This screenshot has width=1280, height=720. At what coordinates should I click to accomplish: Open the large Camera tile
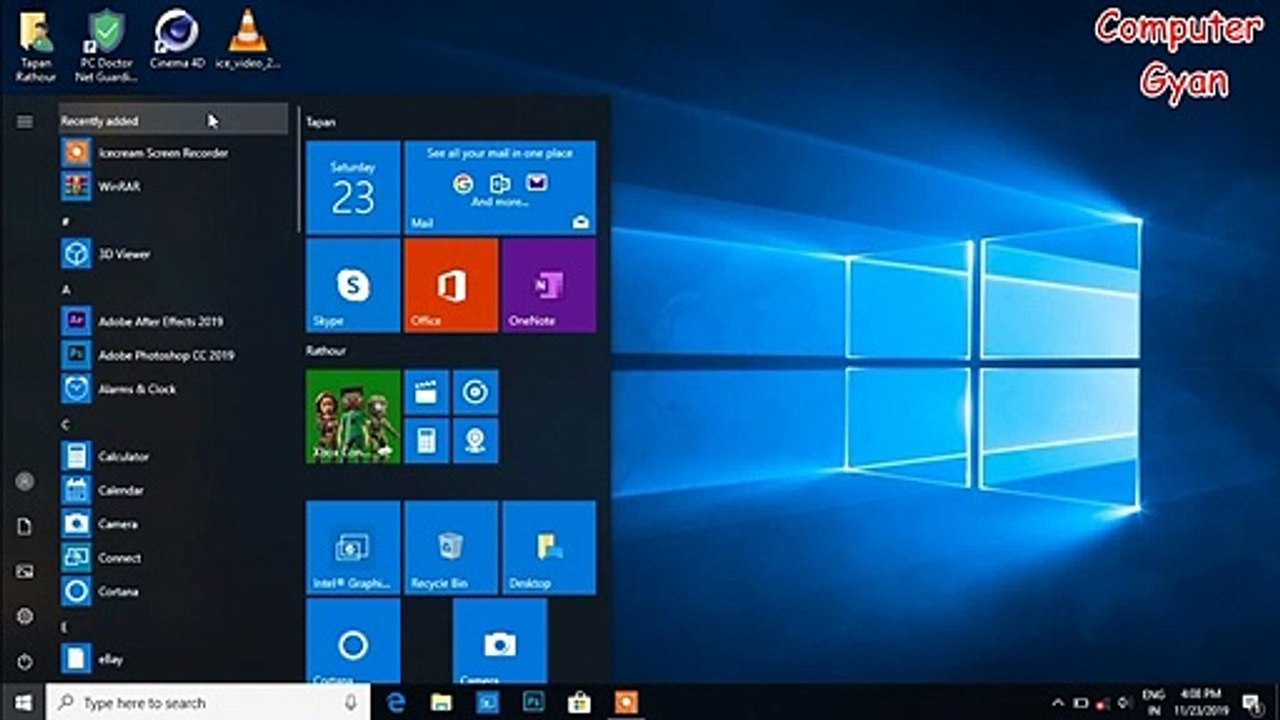[x=500, y=641]
